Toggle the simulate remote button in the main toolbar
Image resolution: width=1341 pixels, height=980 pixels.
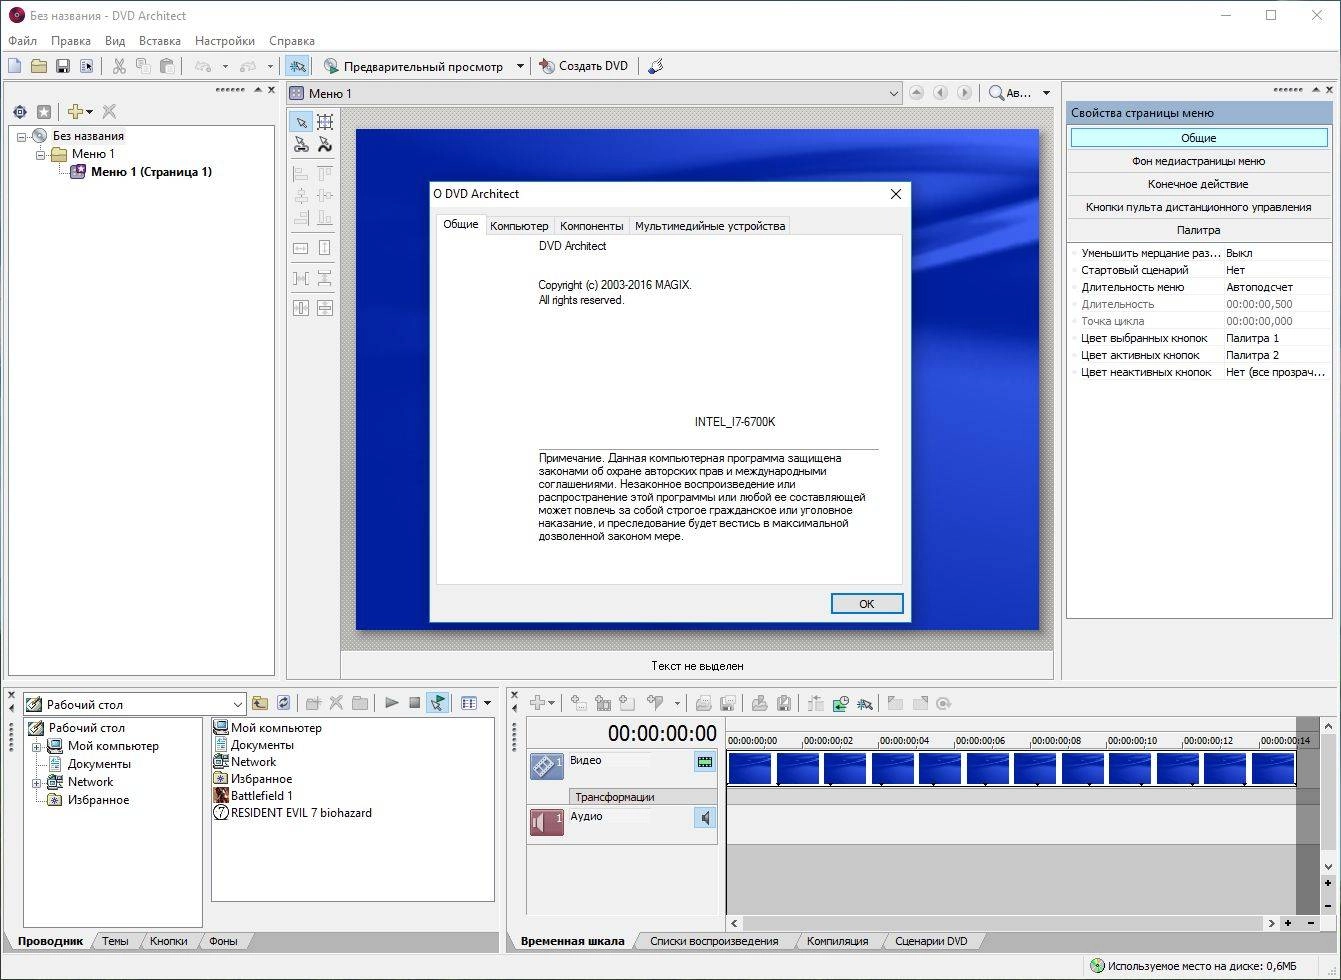coord(297,66)
